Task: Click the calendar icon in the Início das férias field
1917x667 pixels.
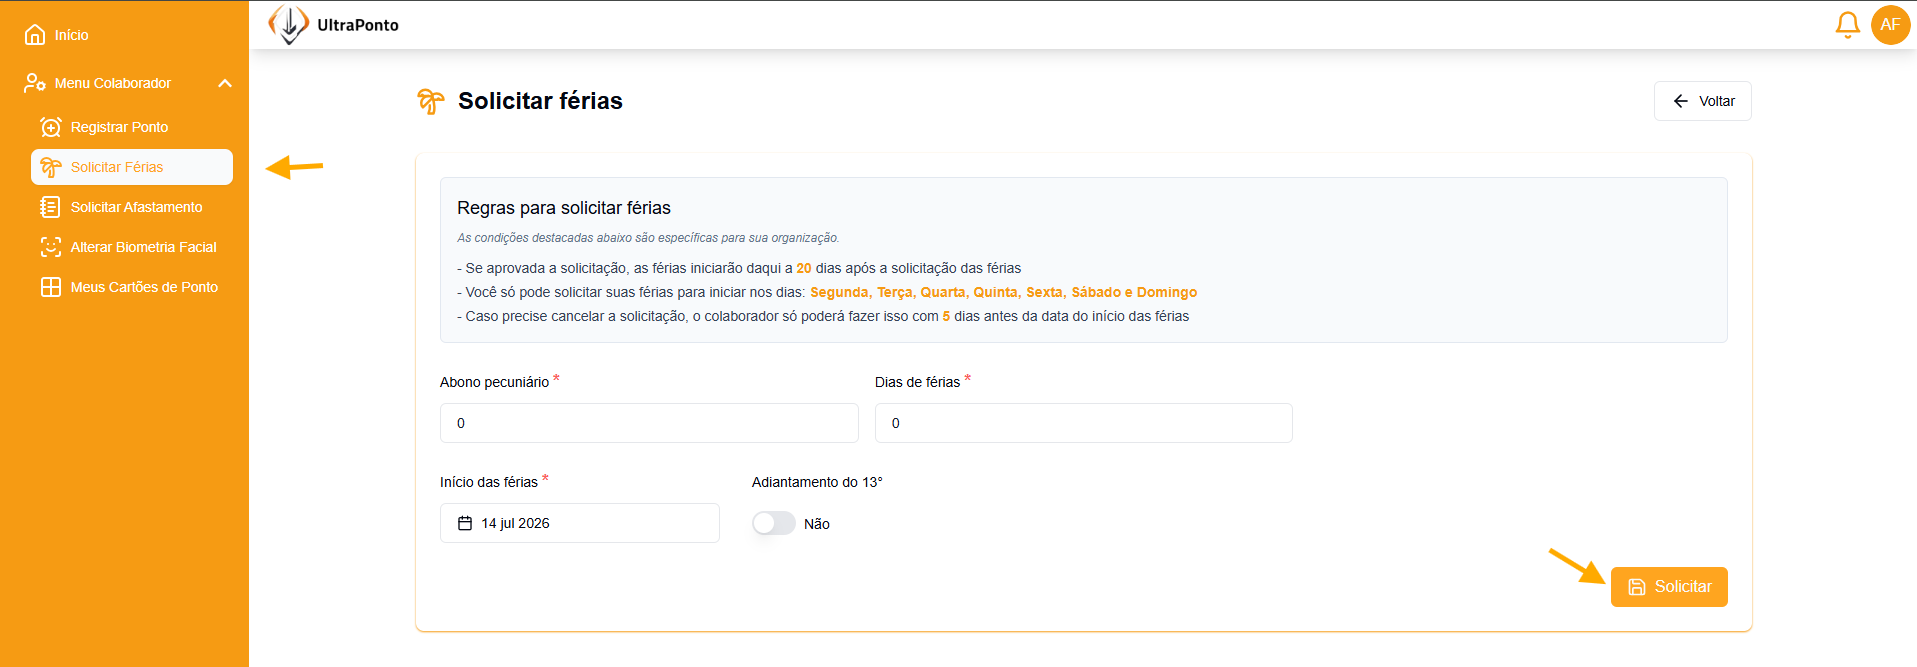Action: (465, 523)
